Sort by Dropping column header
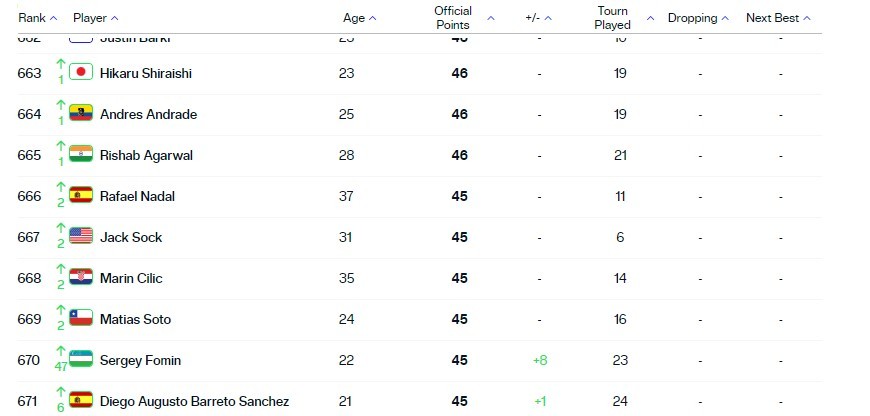 [699, 18]
